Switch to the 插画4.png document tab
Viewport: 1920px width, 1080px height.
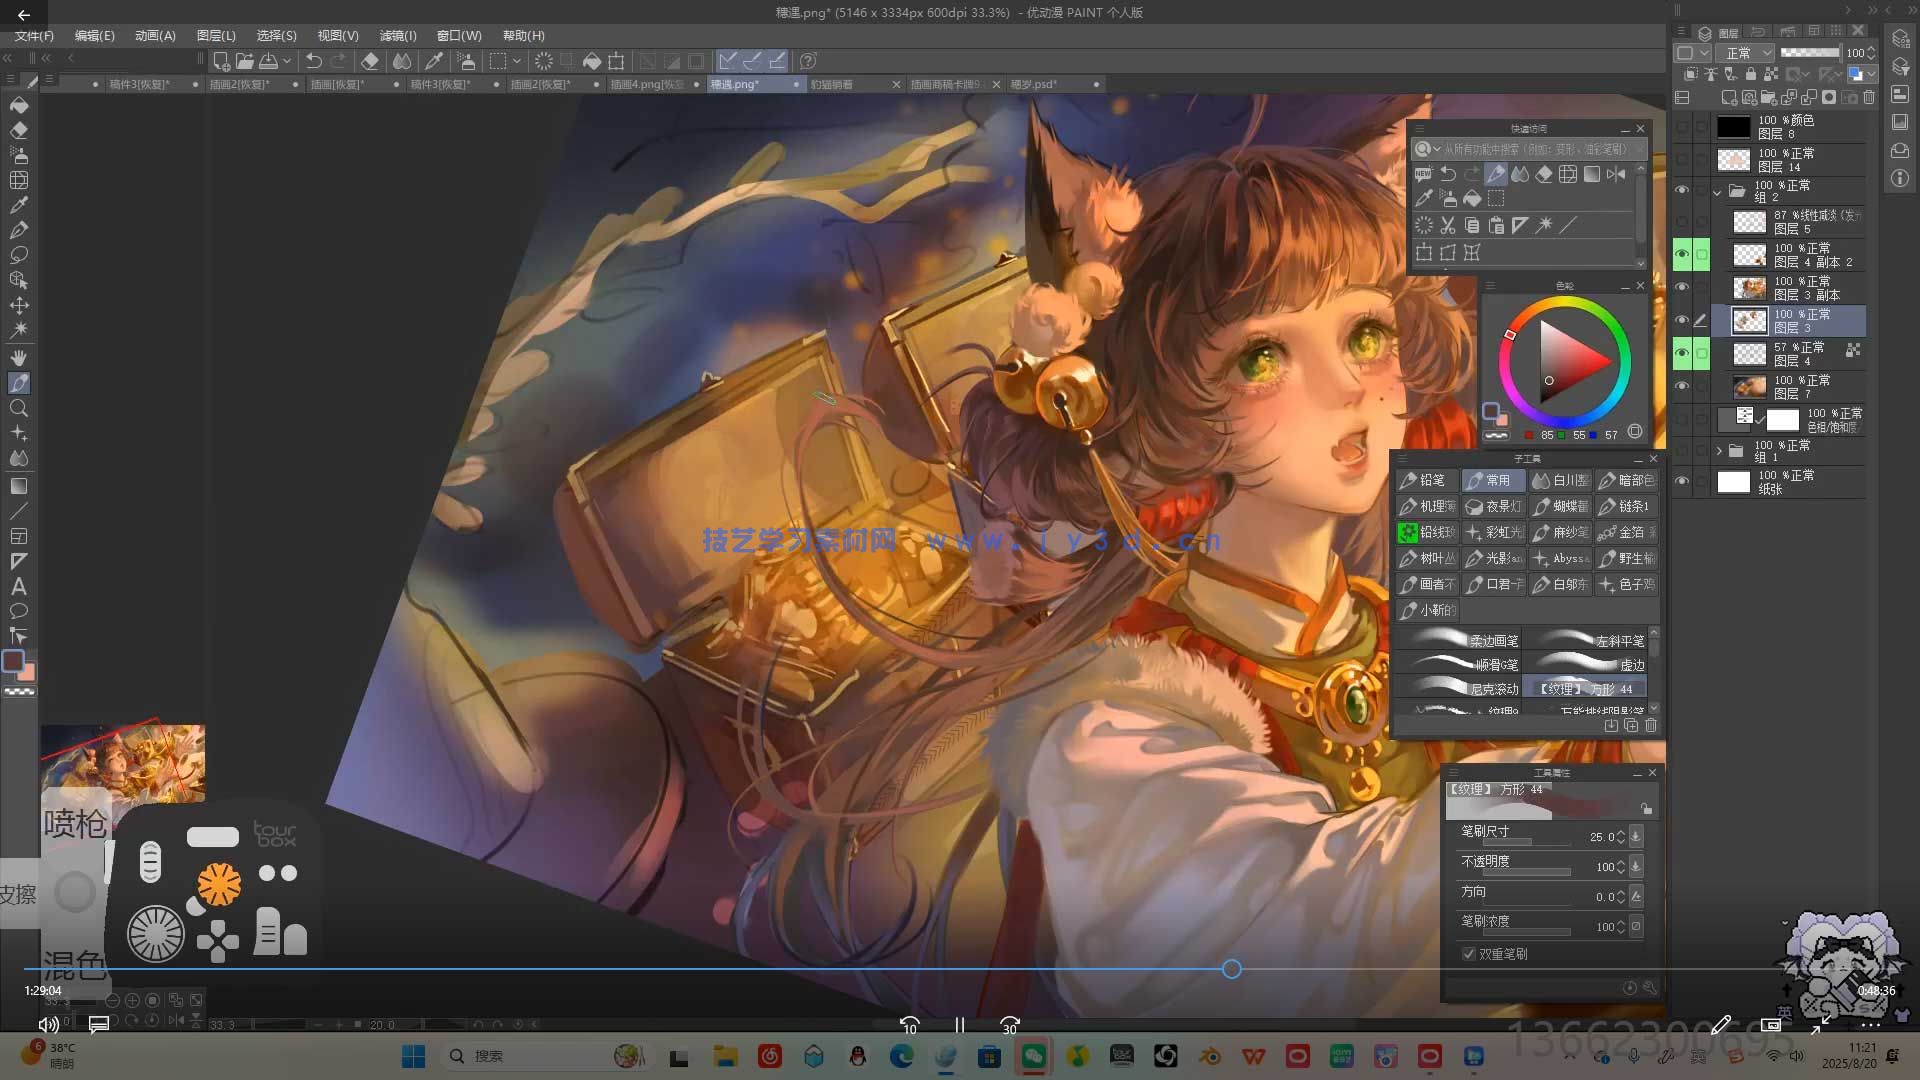click(646, 85)
